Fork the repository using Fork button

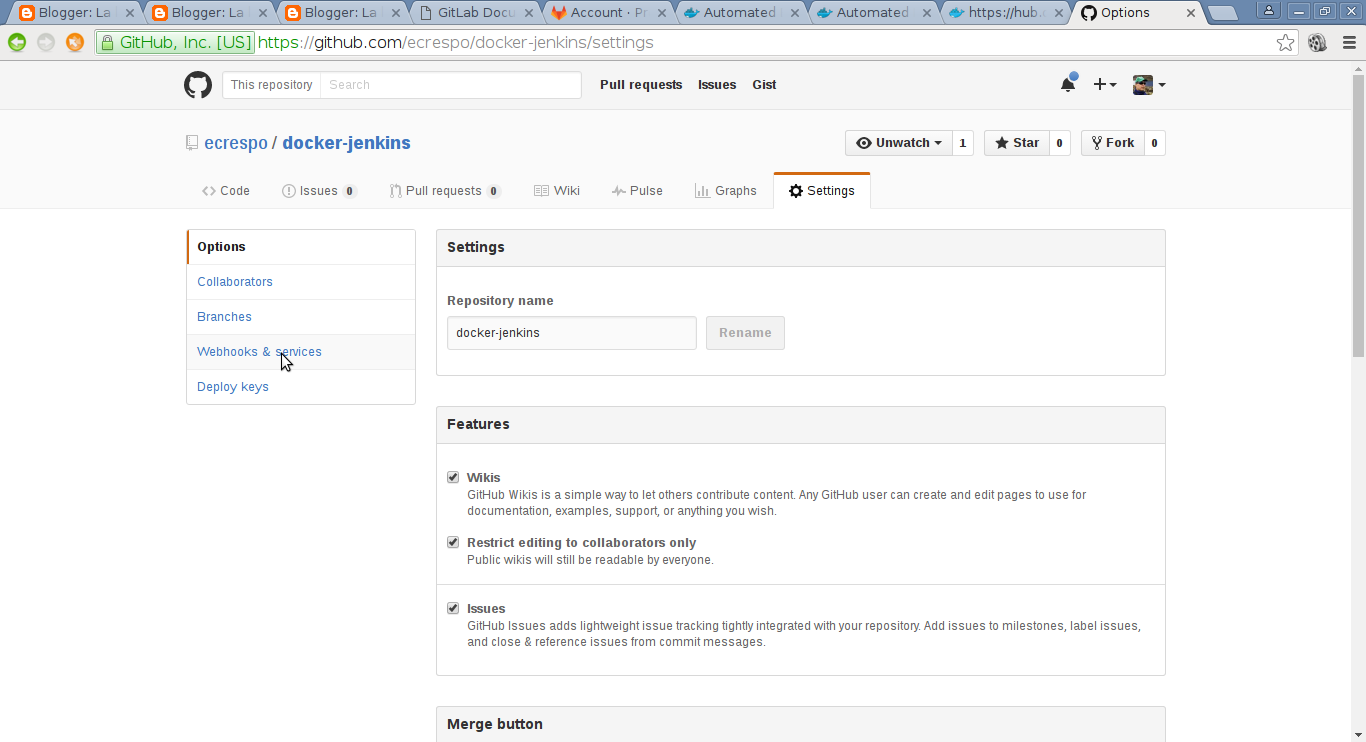(x=1112, y=143)
